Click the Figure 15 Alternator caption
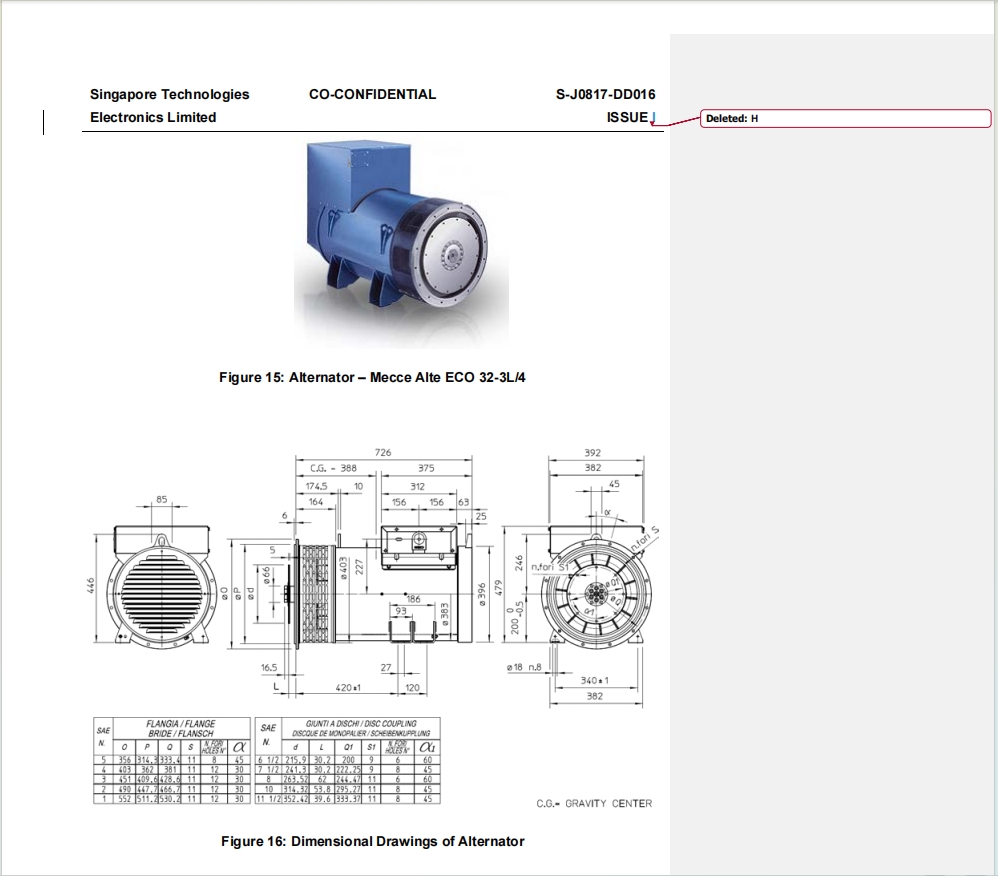Screen dimensions: 998x876 [372, 377]
